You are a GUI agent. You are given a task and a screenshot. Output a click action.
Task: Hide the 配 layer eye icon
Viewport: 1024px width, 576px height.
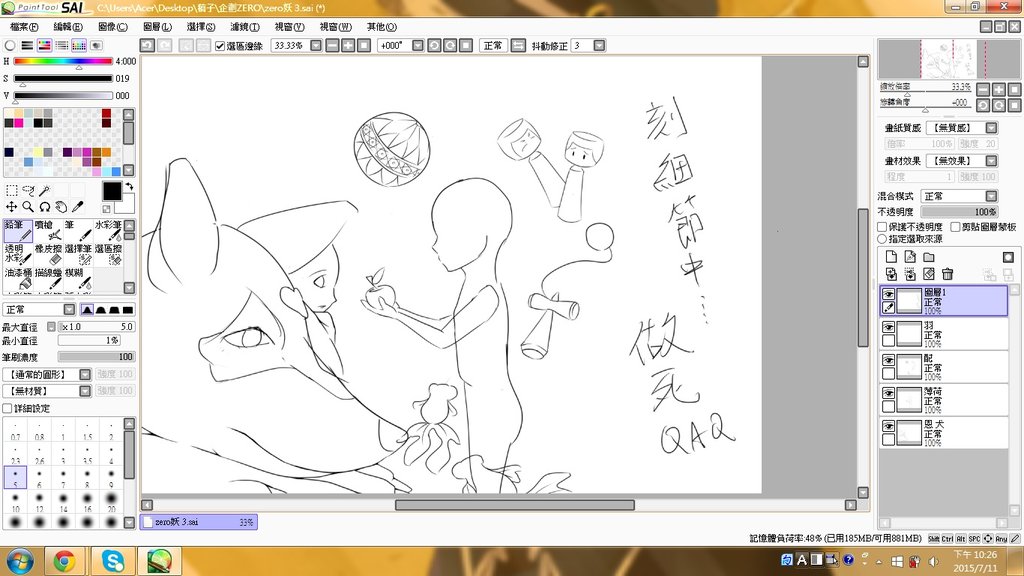(888, 360)
